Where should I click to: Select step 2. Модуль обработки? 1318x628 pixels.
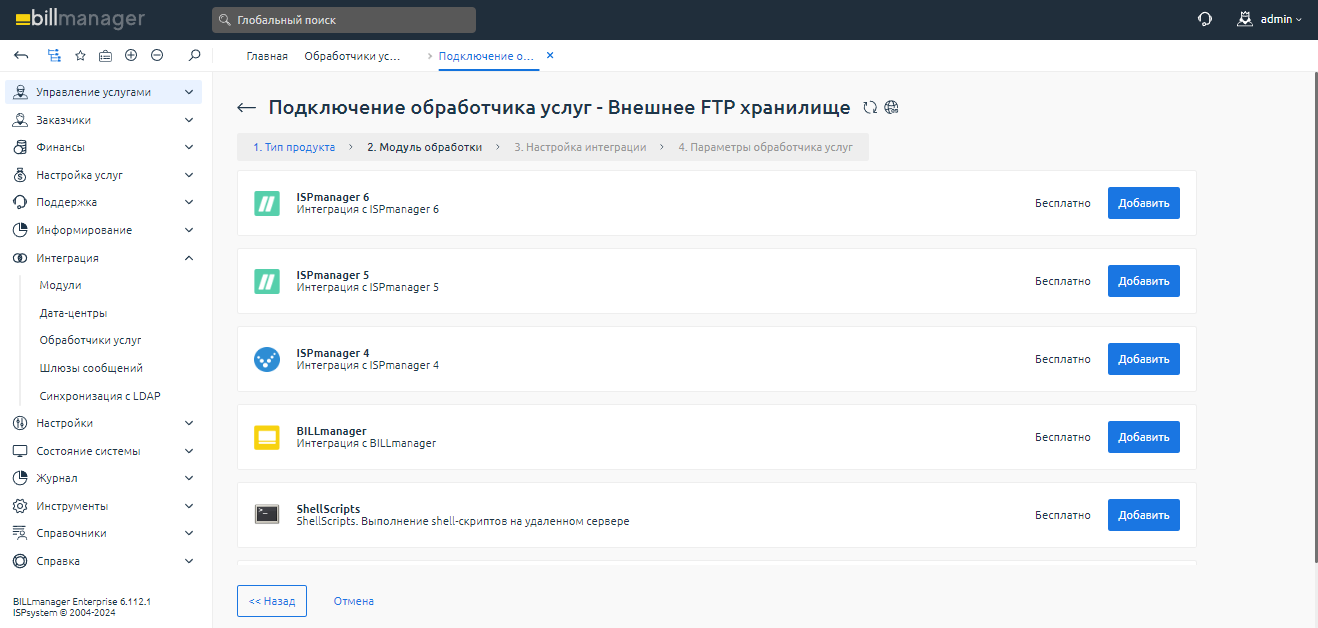[424, 147]
